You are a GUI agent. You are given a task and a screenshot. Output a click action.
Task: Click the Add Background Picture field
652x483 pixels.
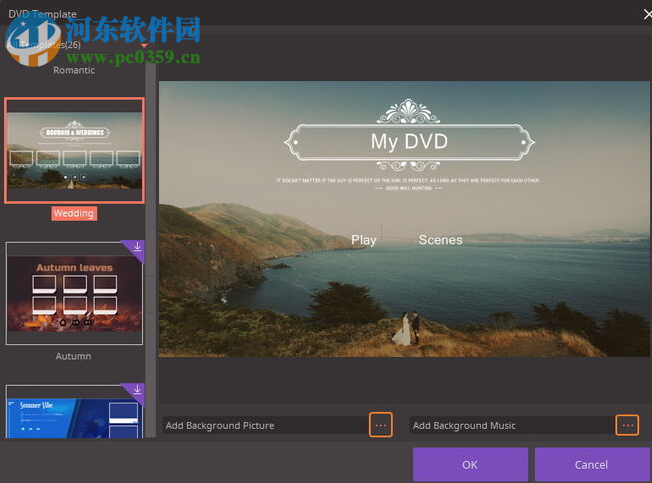coord(264,425)
